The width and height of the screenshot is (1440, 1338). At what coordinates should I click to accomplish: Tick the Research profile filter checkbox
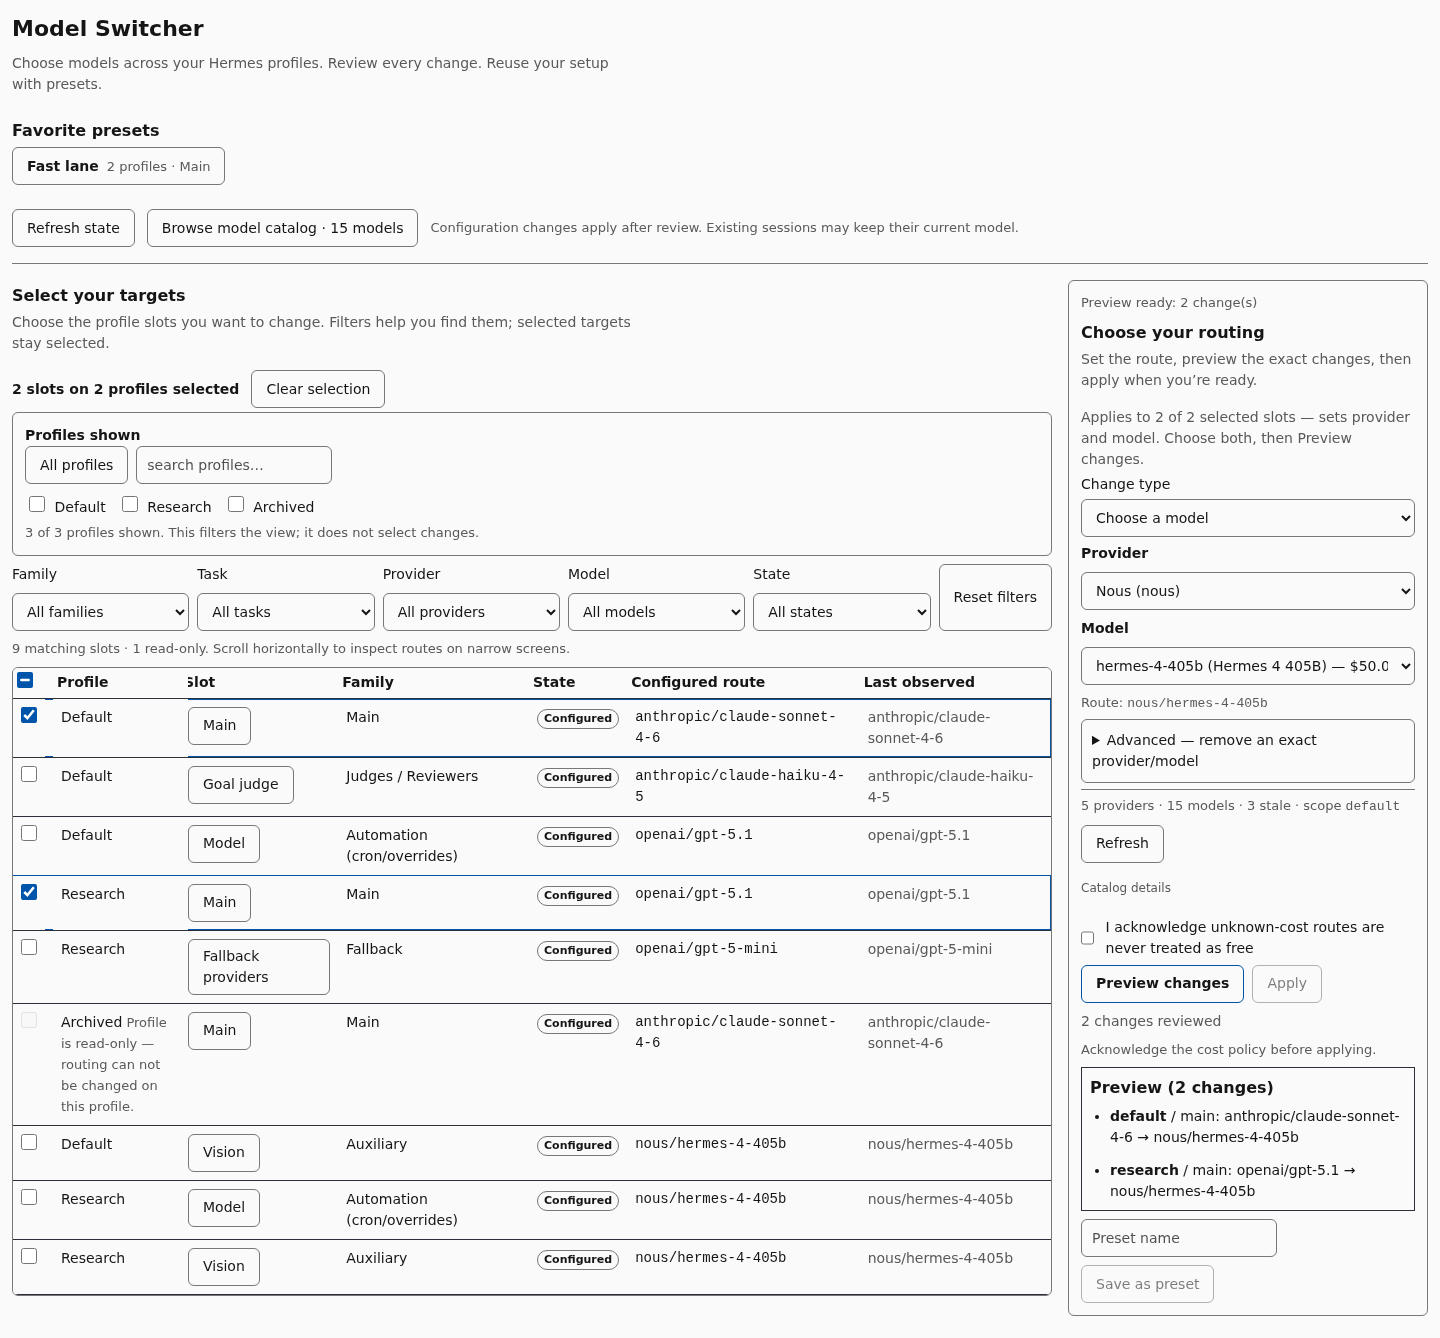130,505
